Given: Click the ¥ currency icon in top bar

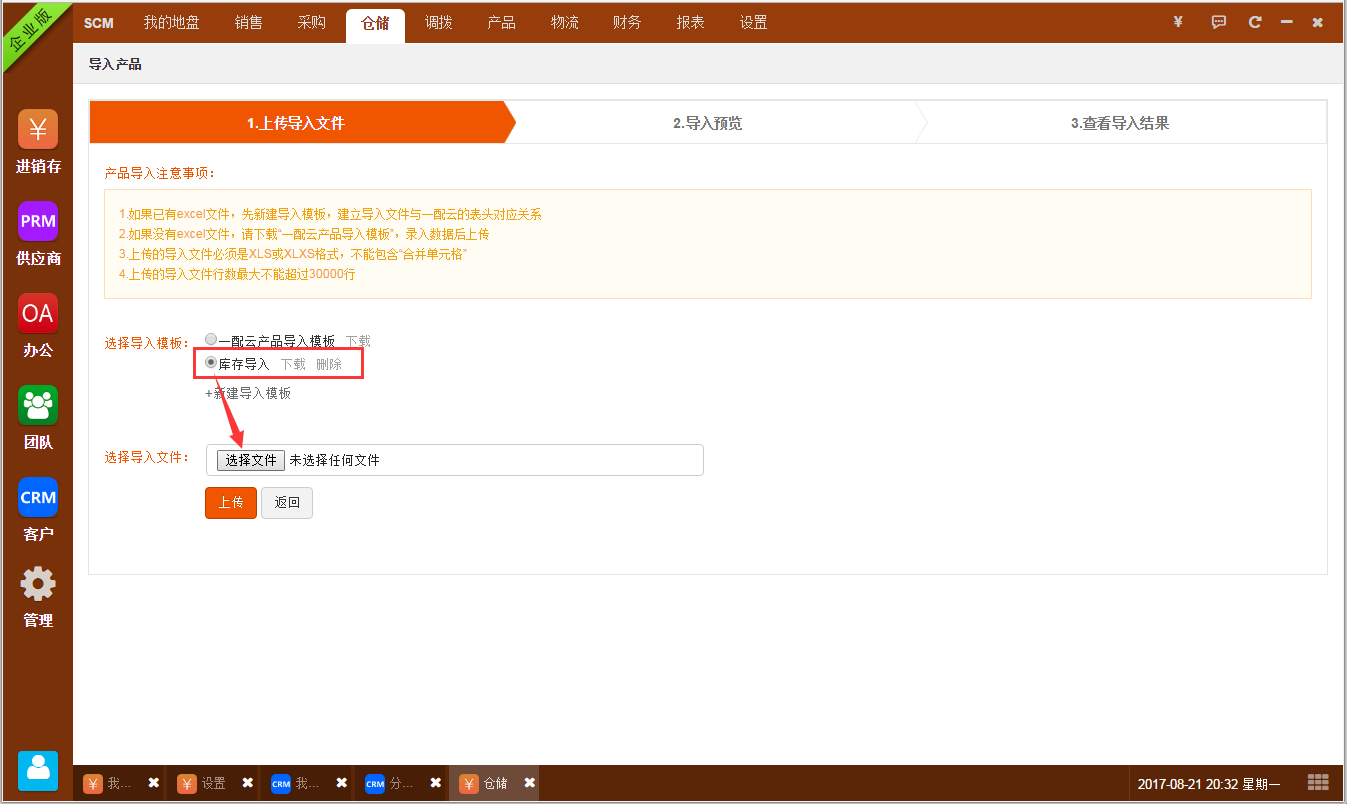Looking at the screenshot, I should pos(1178,22).
